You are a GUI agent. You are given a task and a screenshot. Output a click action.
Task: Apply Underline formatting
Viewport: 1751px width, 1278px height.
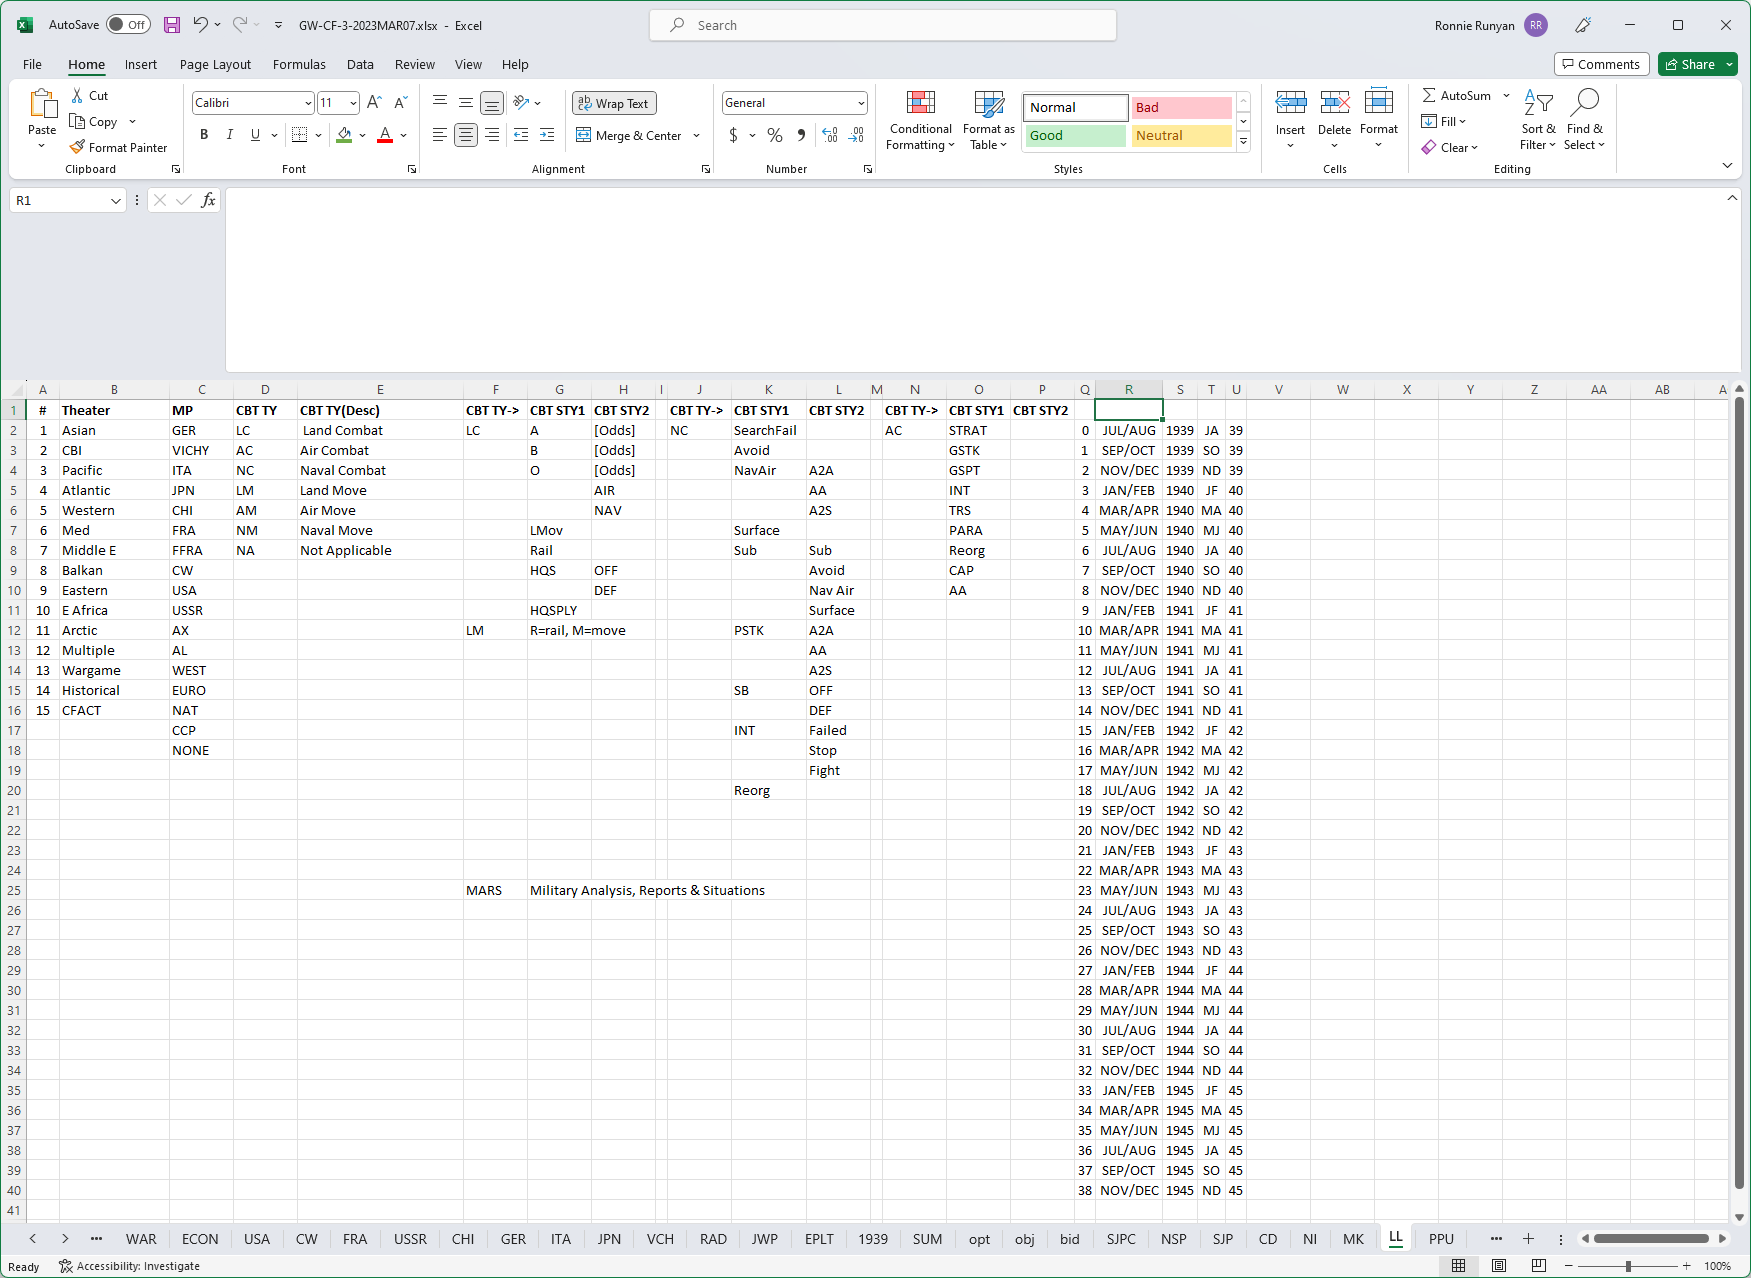coord(255,135)
